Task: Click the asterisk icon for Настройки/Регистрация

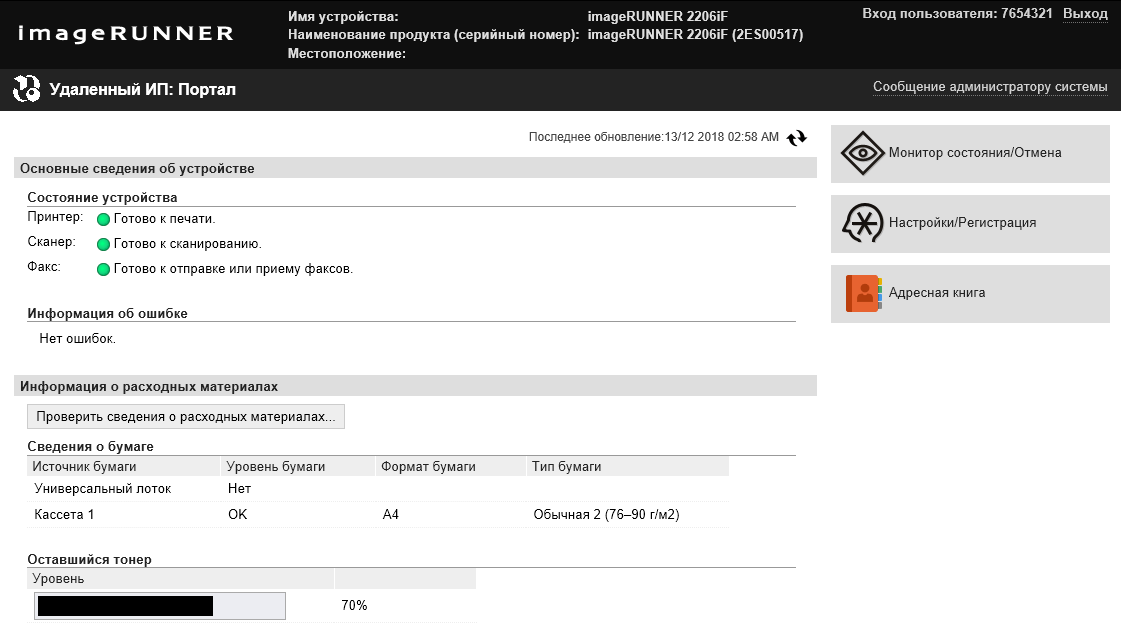Action: 863,222
